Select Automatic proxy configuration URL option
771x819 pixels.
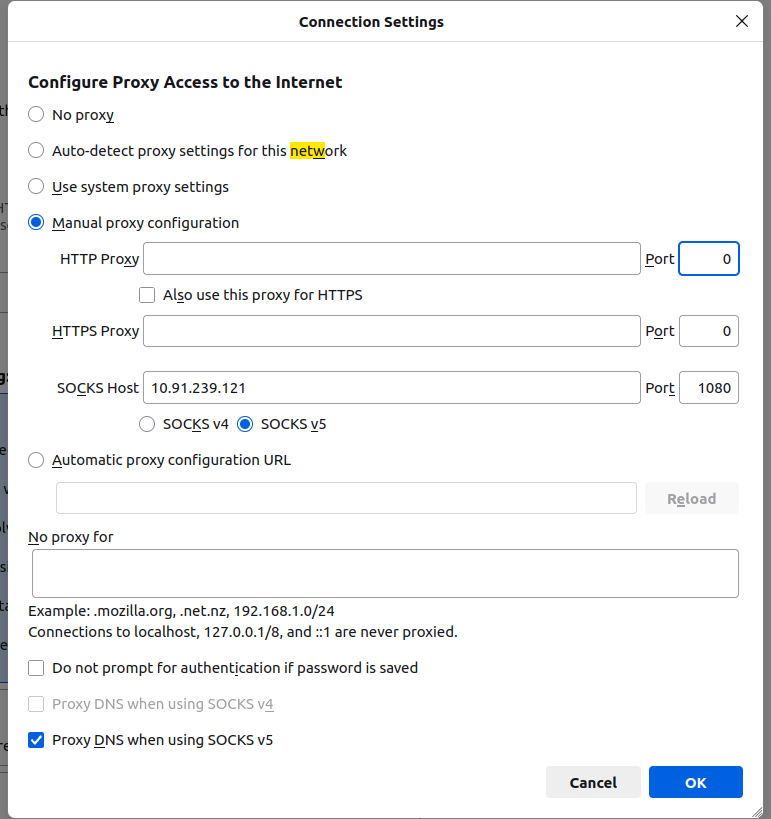coord(37,460)
